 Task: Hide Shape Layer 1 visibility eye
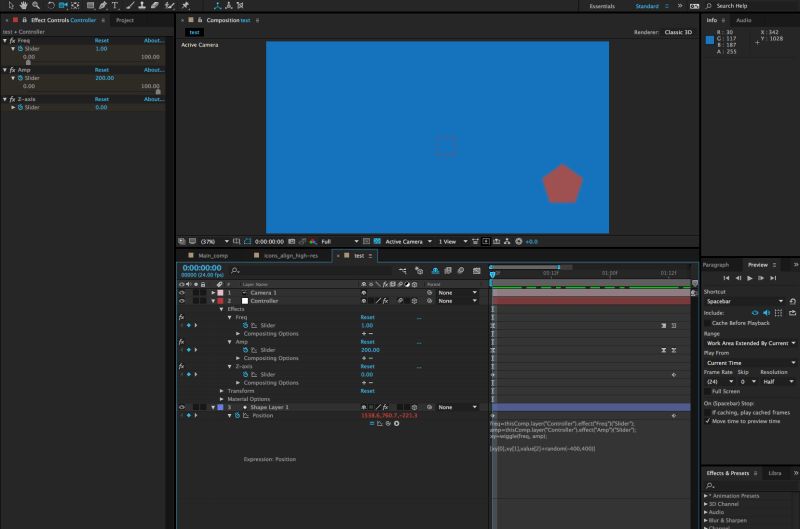pos(182,407)
